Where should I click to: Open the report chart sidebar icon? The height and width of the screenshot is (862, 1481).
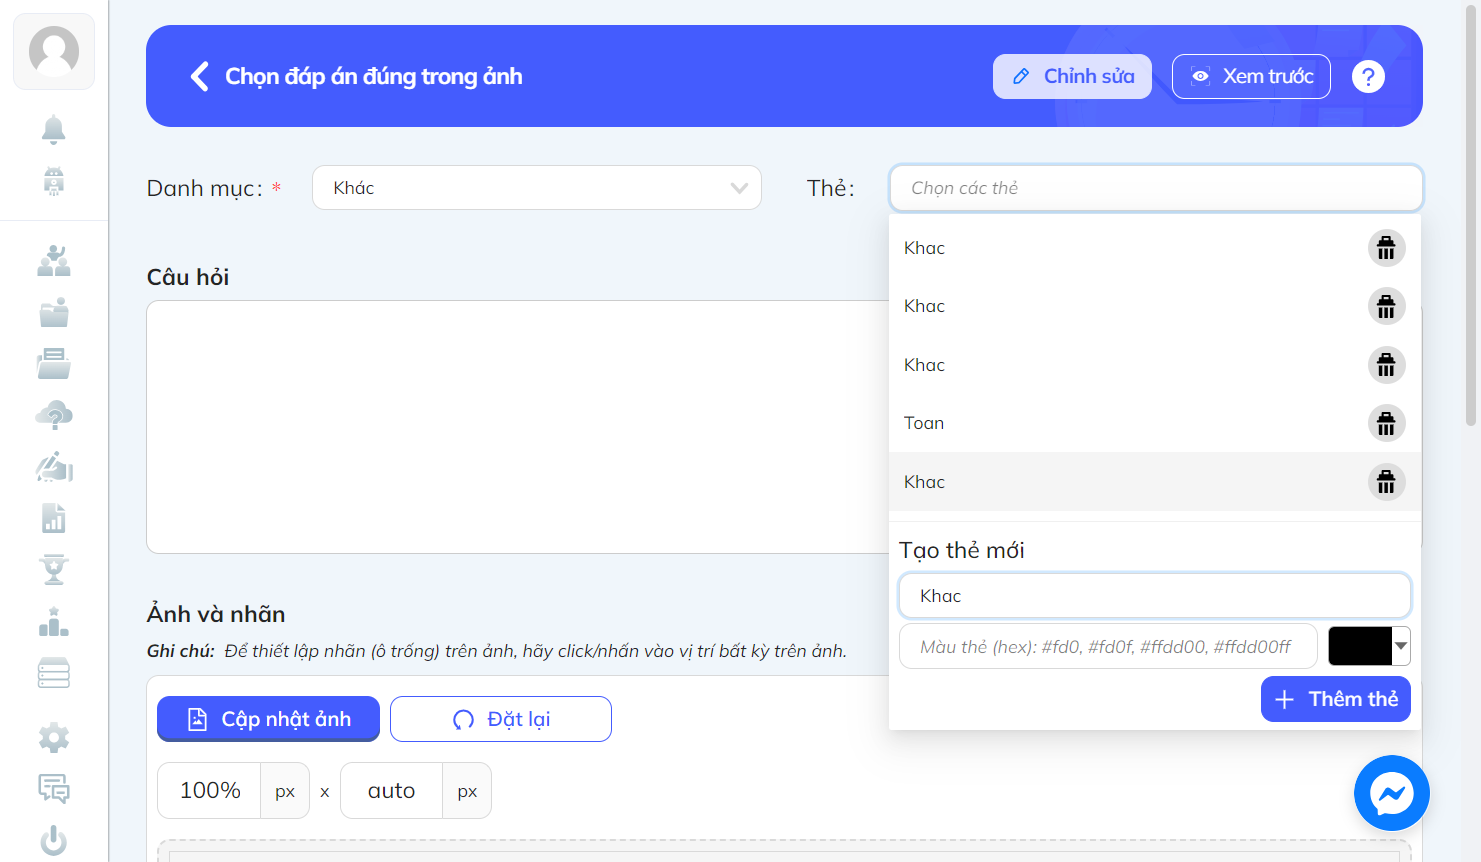click(x=54, y=518)
